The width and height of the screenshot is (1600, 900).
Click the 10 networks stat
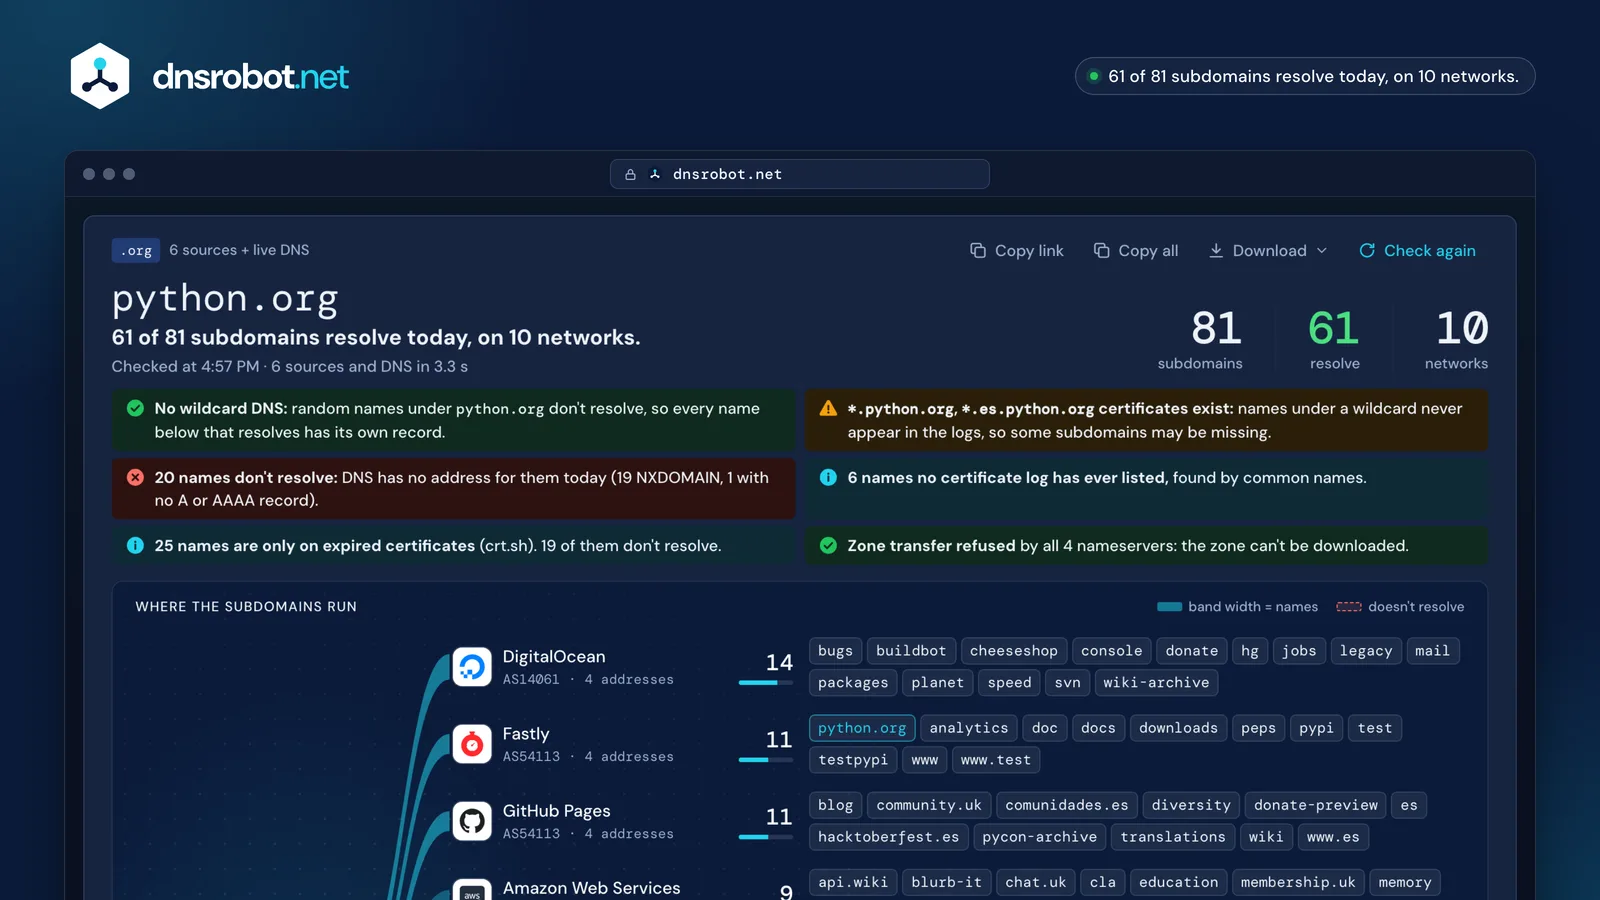pos(1456,339)
